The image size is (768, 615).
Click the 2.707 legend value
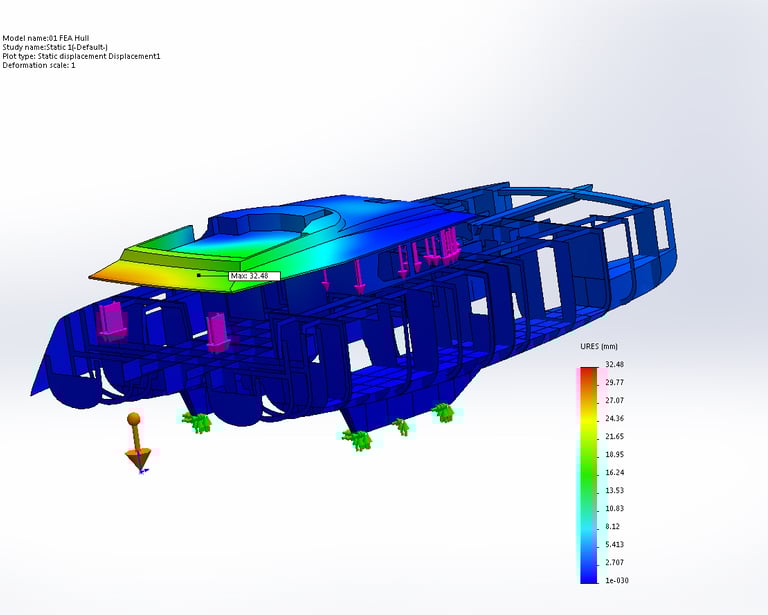pos(614,563)
